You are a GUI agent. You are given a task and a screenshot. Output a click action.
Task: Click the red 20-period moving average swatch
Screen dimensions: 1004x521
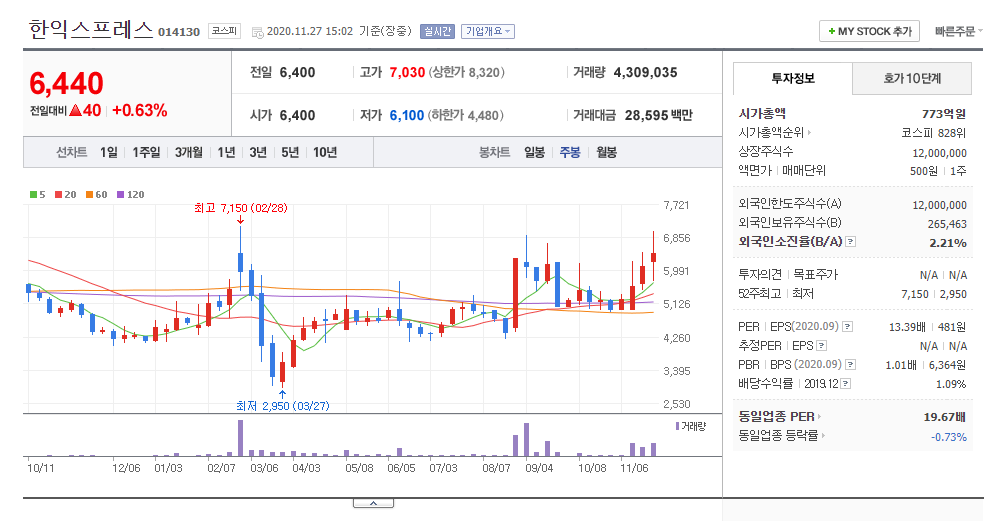(x=58, y=195)
